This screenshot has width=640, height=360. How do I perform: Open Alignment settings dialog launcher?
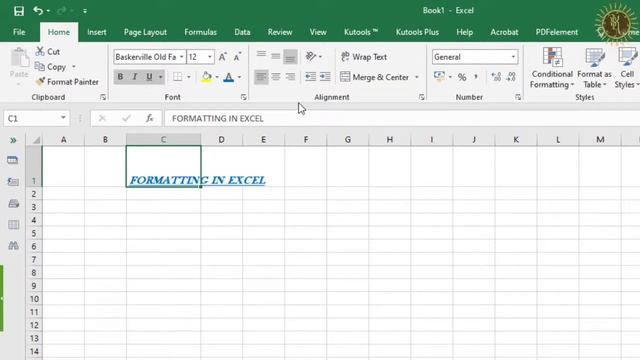click(422, 97)
